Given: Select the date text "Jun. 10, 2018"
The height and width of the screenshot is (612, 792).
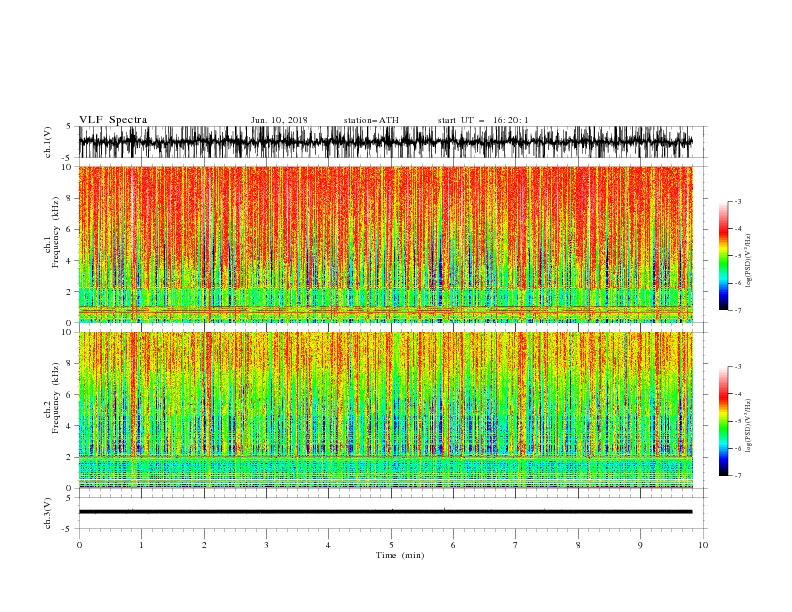Looking at the screenshot, I should (279, 120).
